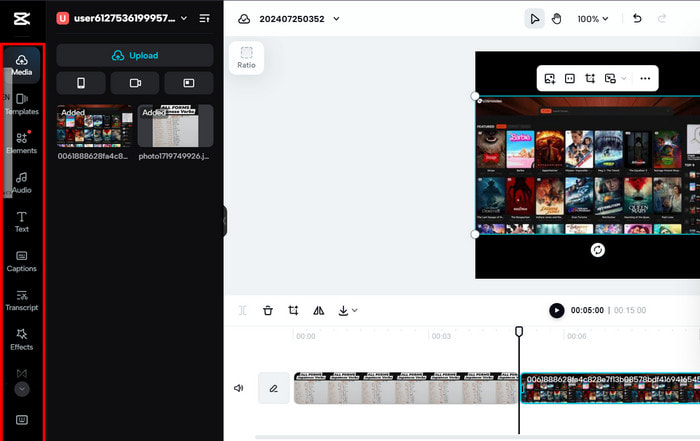Open the media sort list icon
700x441 pixels.
(204, 18)
